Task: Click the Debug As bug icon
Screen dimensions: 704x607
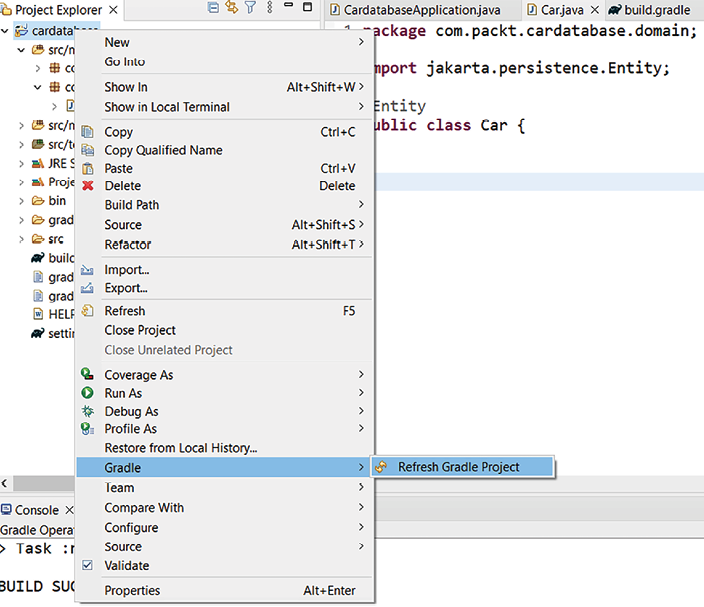Action: pos(87,411)
